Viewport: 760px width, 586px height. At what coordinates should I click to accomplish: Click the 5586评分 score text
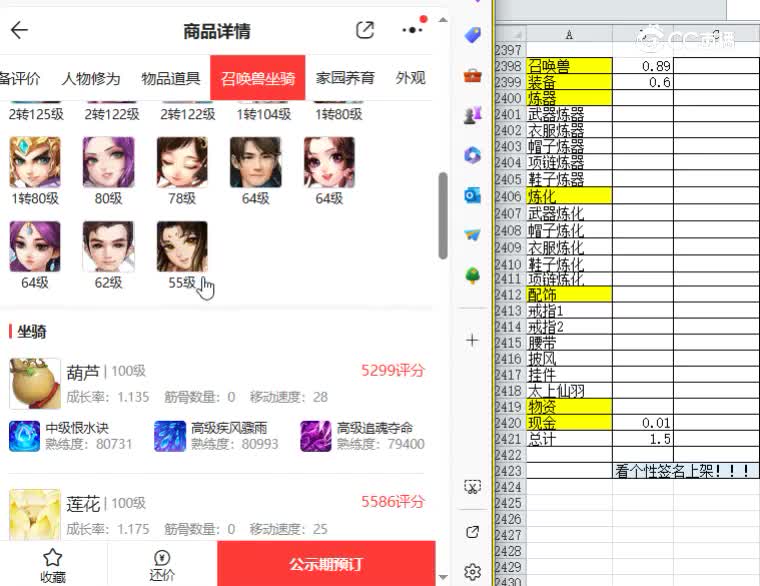click(393, 501)
